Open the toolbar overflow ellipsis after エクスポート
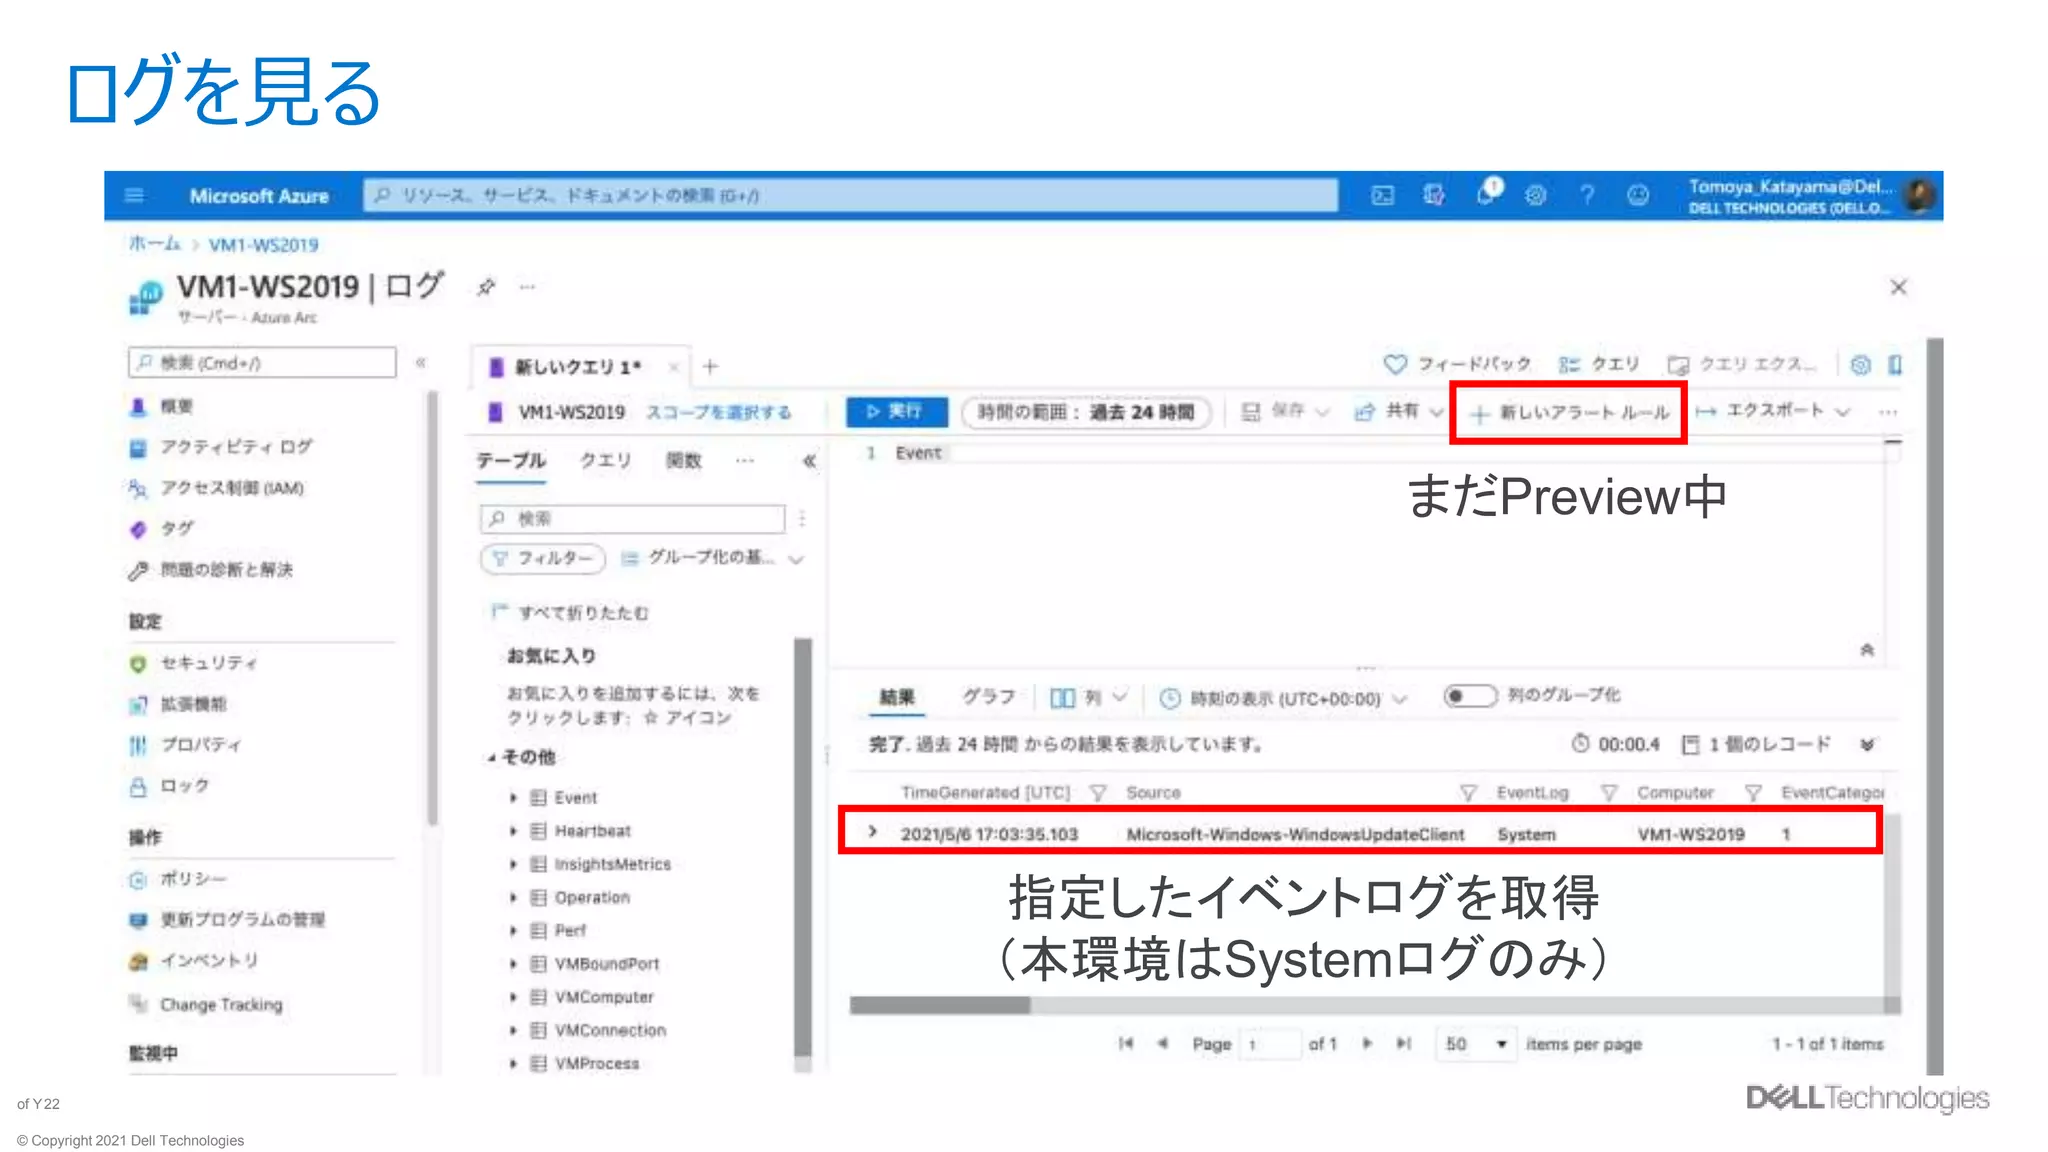 point(1887,412)
